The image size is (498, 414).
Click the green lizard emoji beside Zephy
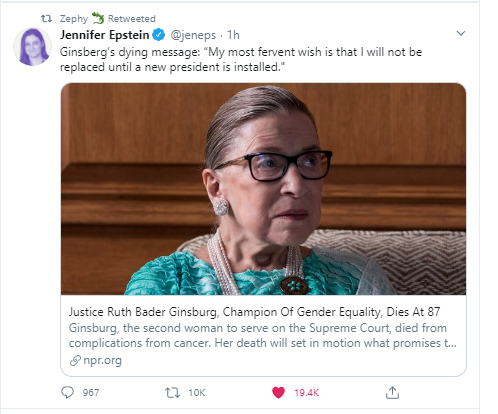98,18
